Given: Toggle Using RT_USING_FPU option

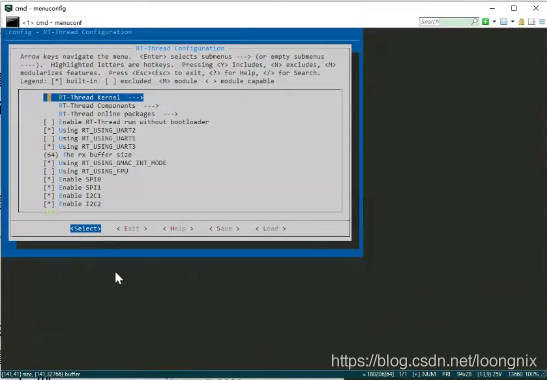Looking at the screenshot, I should 86,171.
